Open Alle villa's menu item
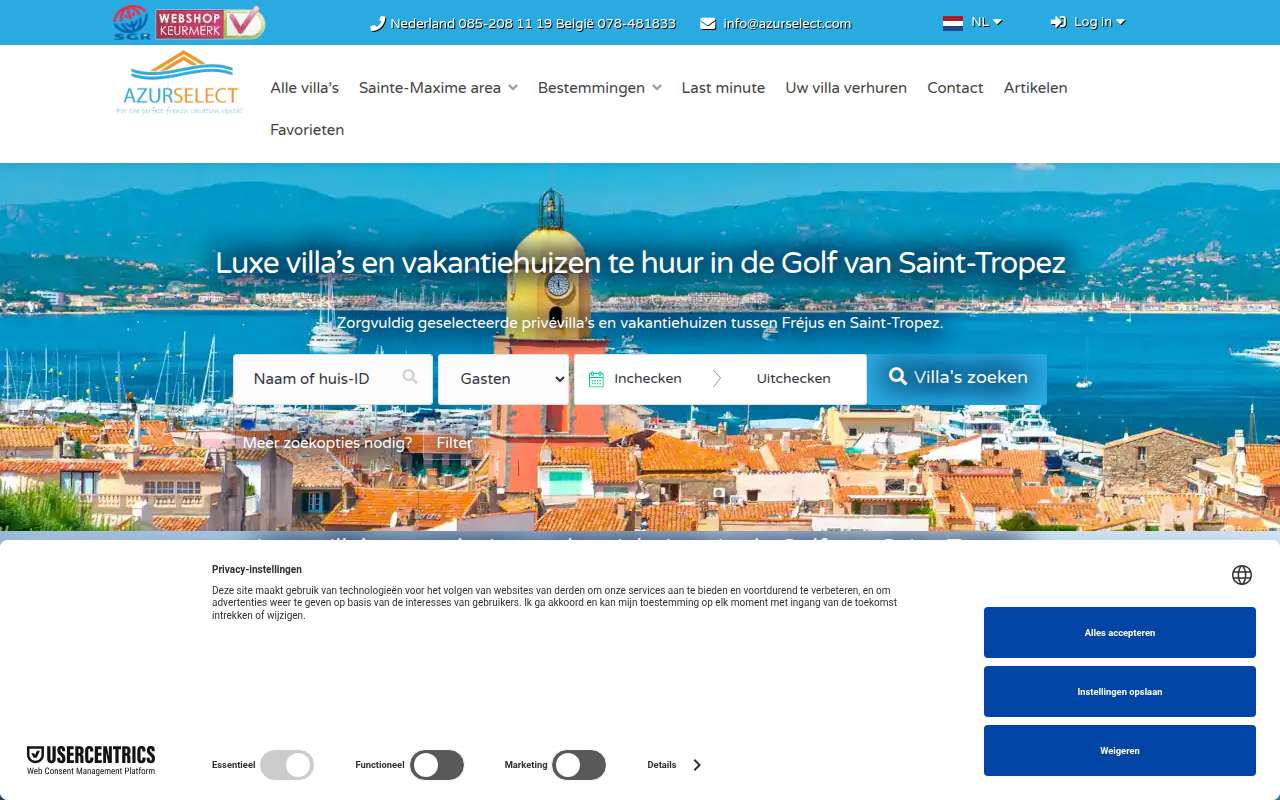This screenshot has height=800, width=1280. tap(305, 88)
